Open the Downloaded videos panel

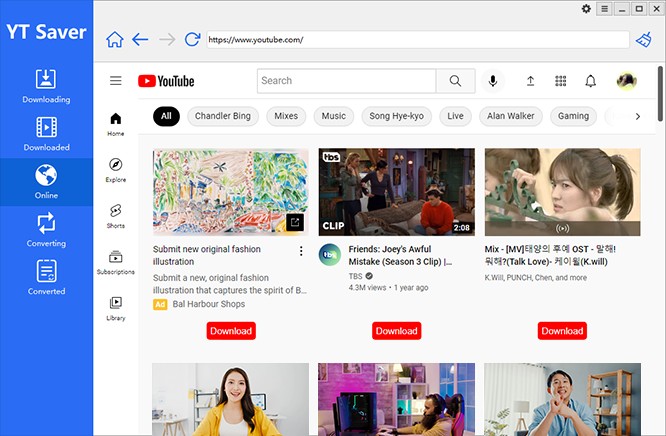pos(46,134)
